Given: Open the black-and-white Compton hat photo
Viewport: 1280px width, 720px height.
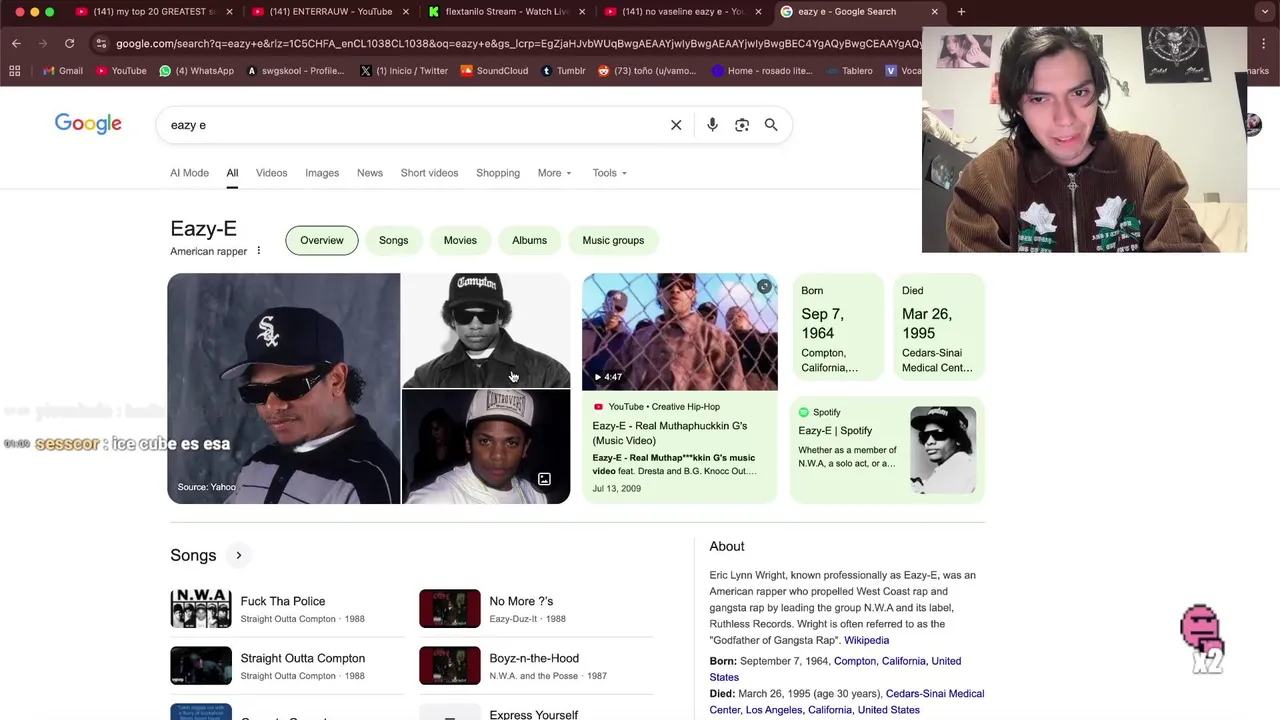Looking at the screenshot, I should coord(486,330).
